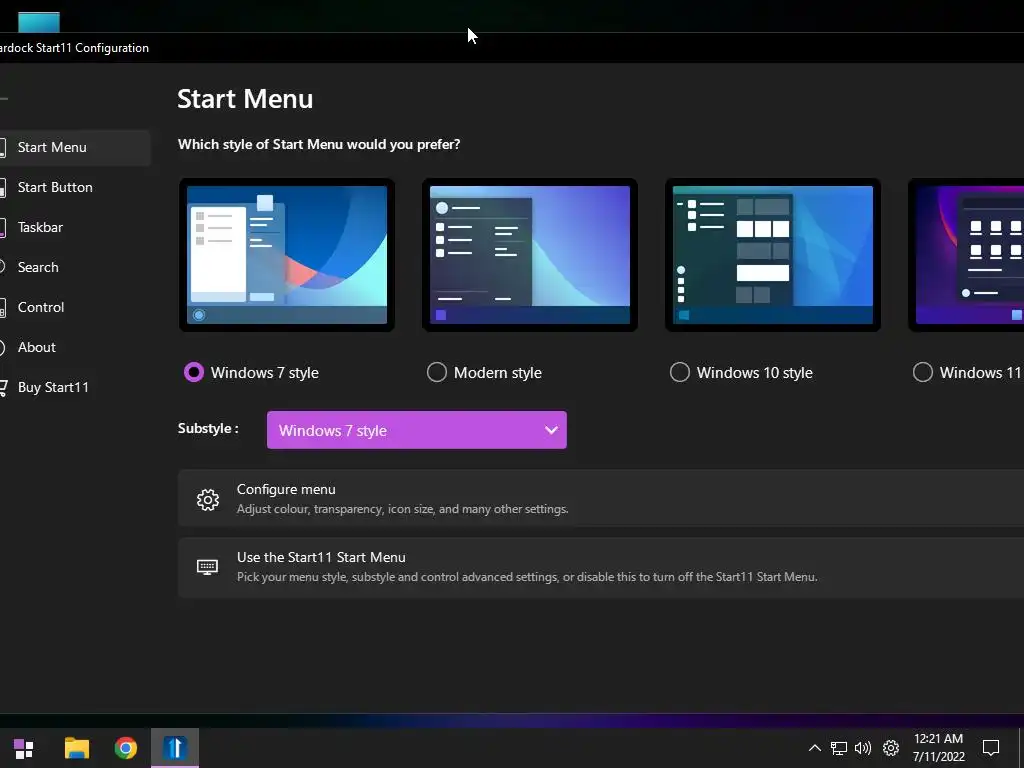The height and width of the screenshot is (768, 1024).
Task: Click the volume speaker icon in tray
Action: point(863,748)
